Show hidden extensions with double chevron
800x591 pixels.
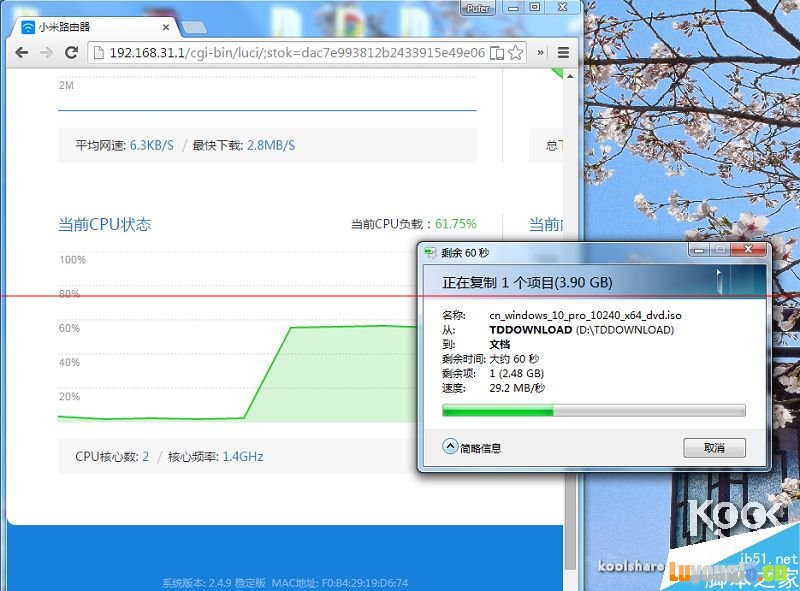pos(540,53)
